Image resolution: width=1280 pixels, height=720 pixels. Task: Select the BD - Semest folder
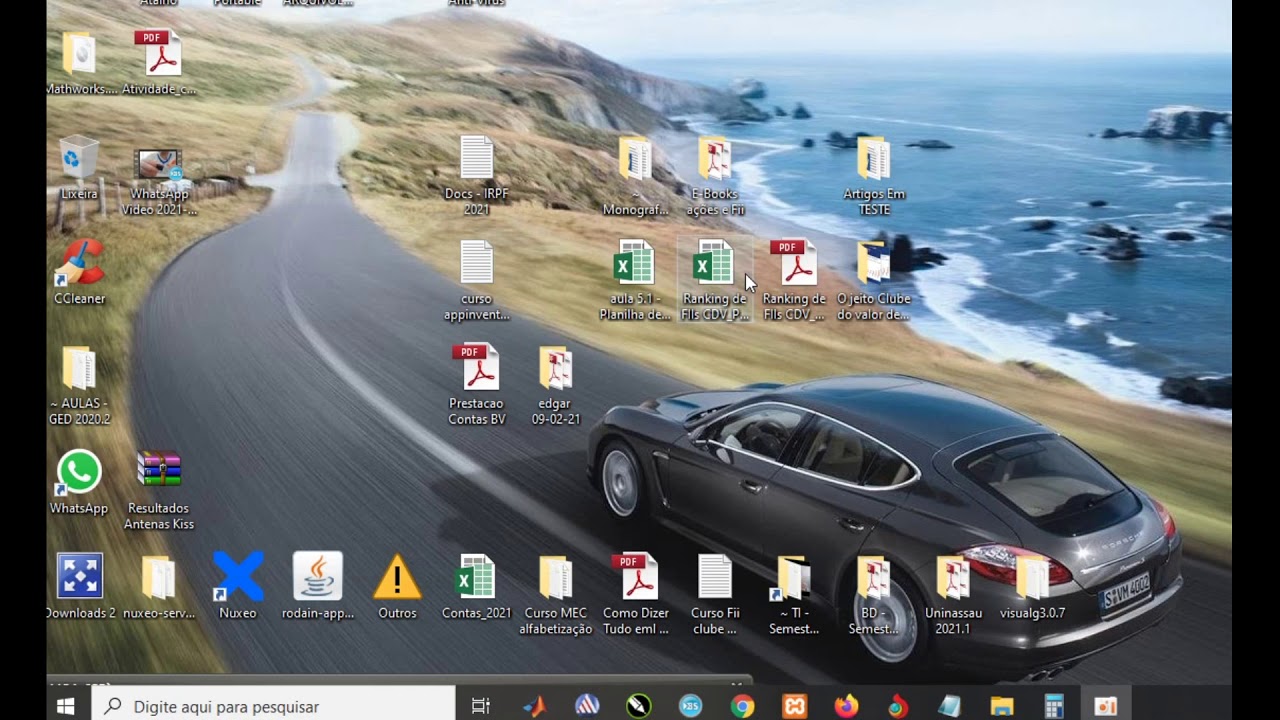(873, 577)
